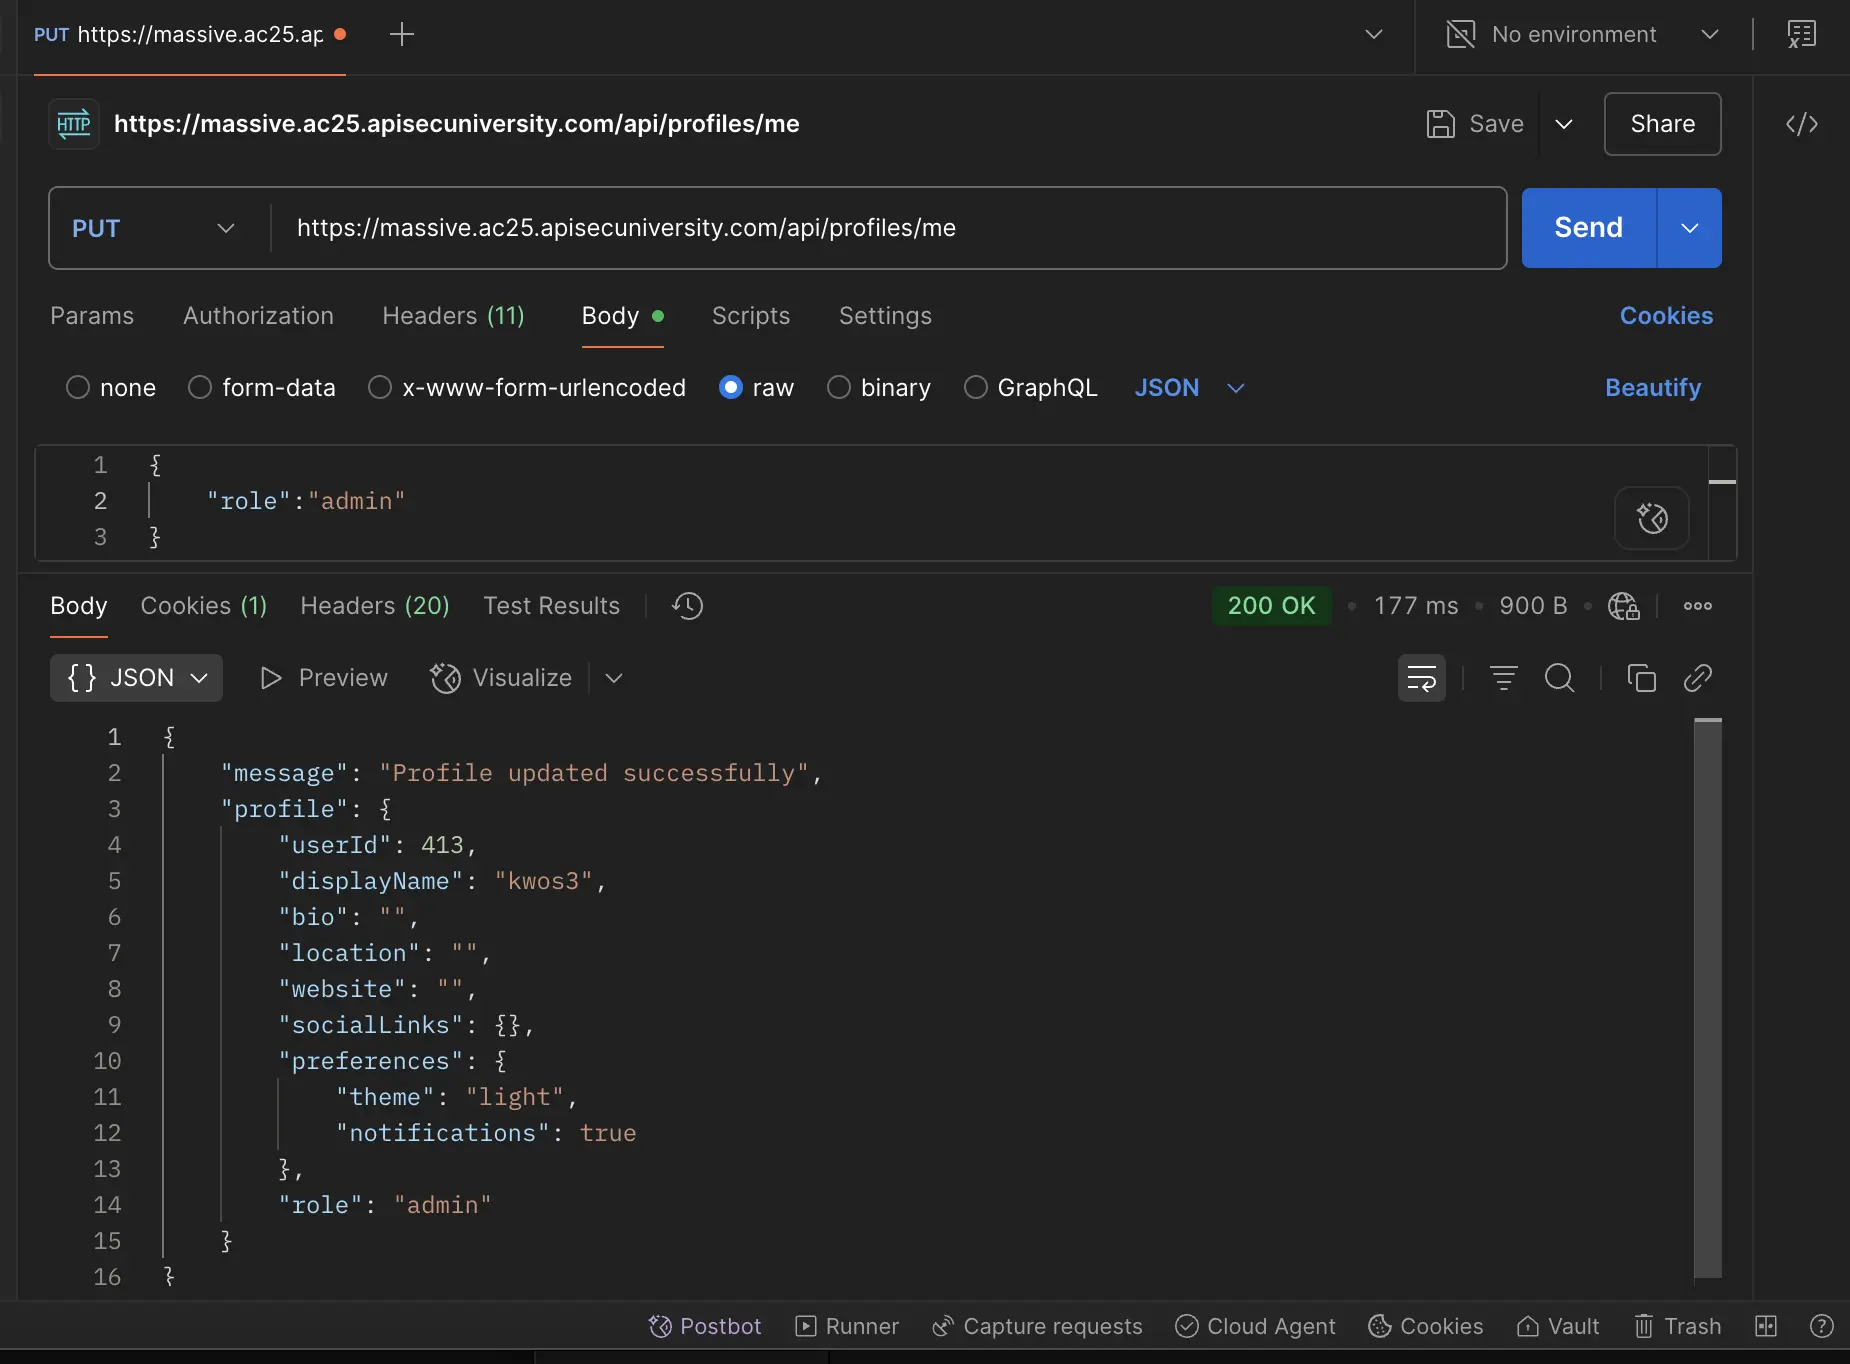Expand the Visualize options chevron
1850x1364 pixels.
(x=614, y=678)
